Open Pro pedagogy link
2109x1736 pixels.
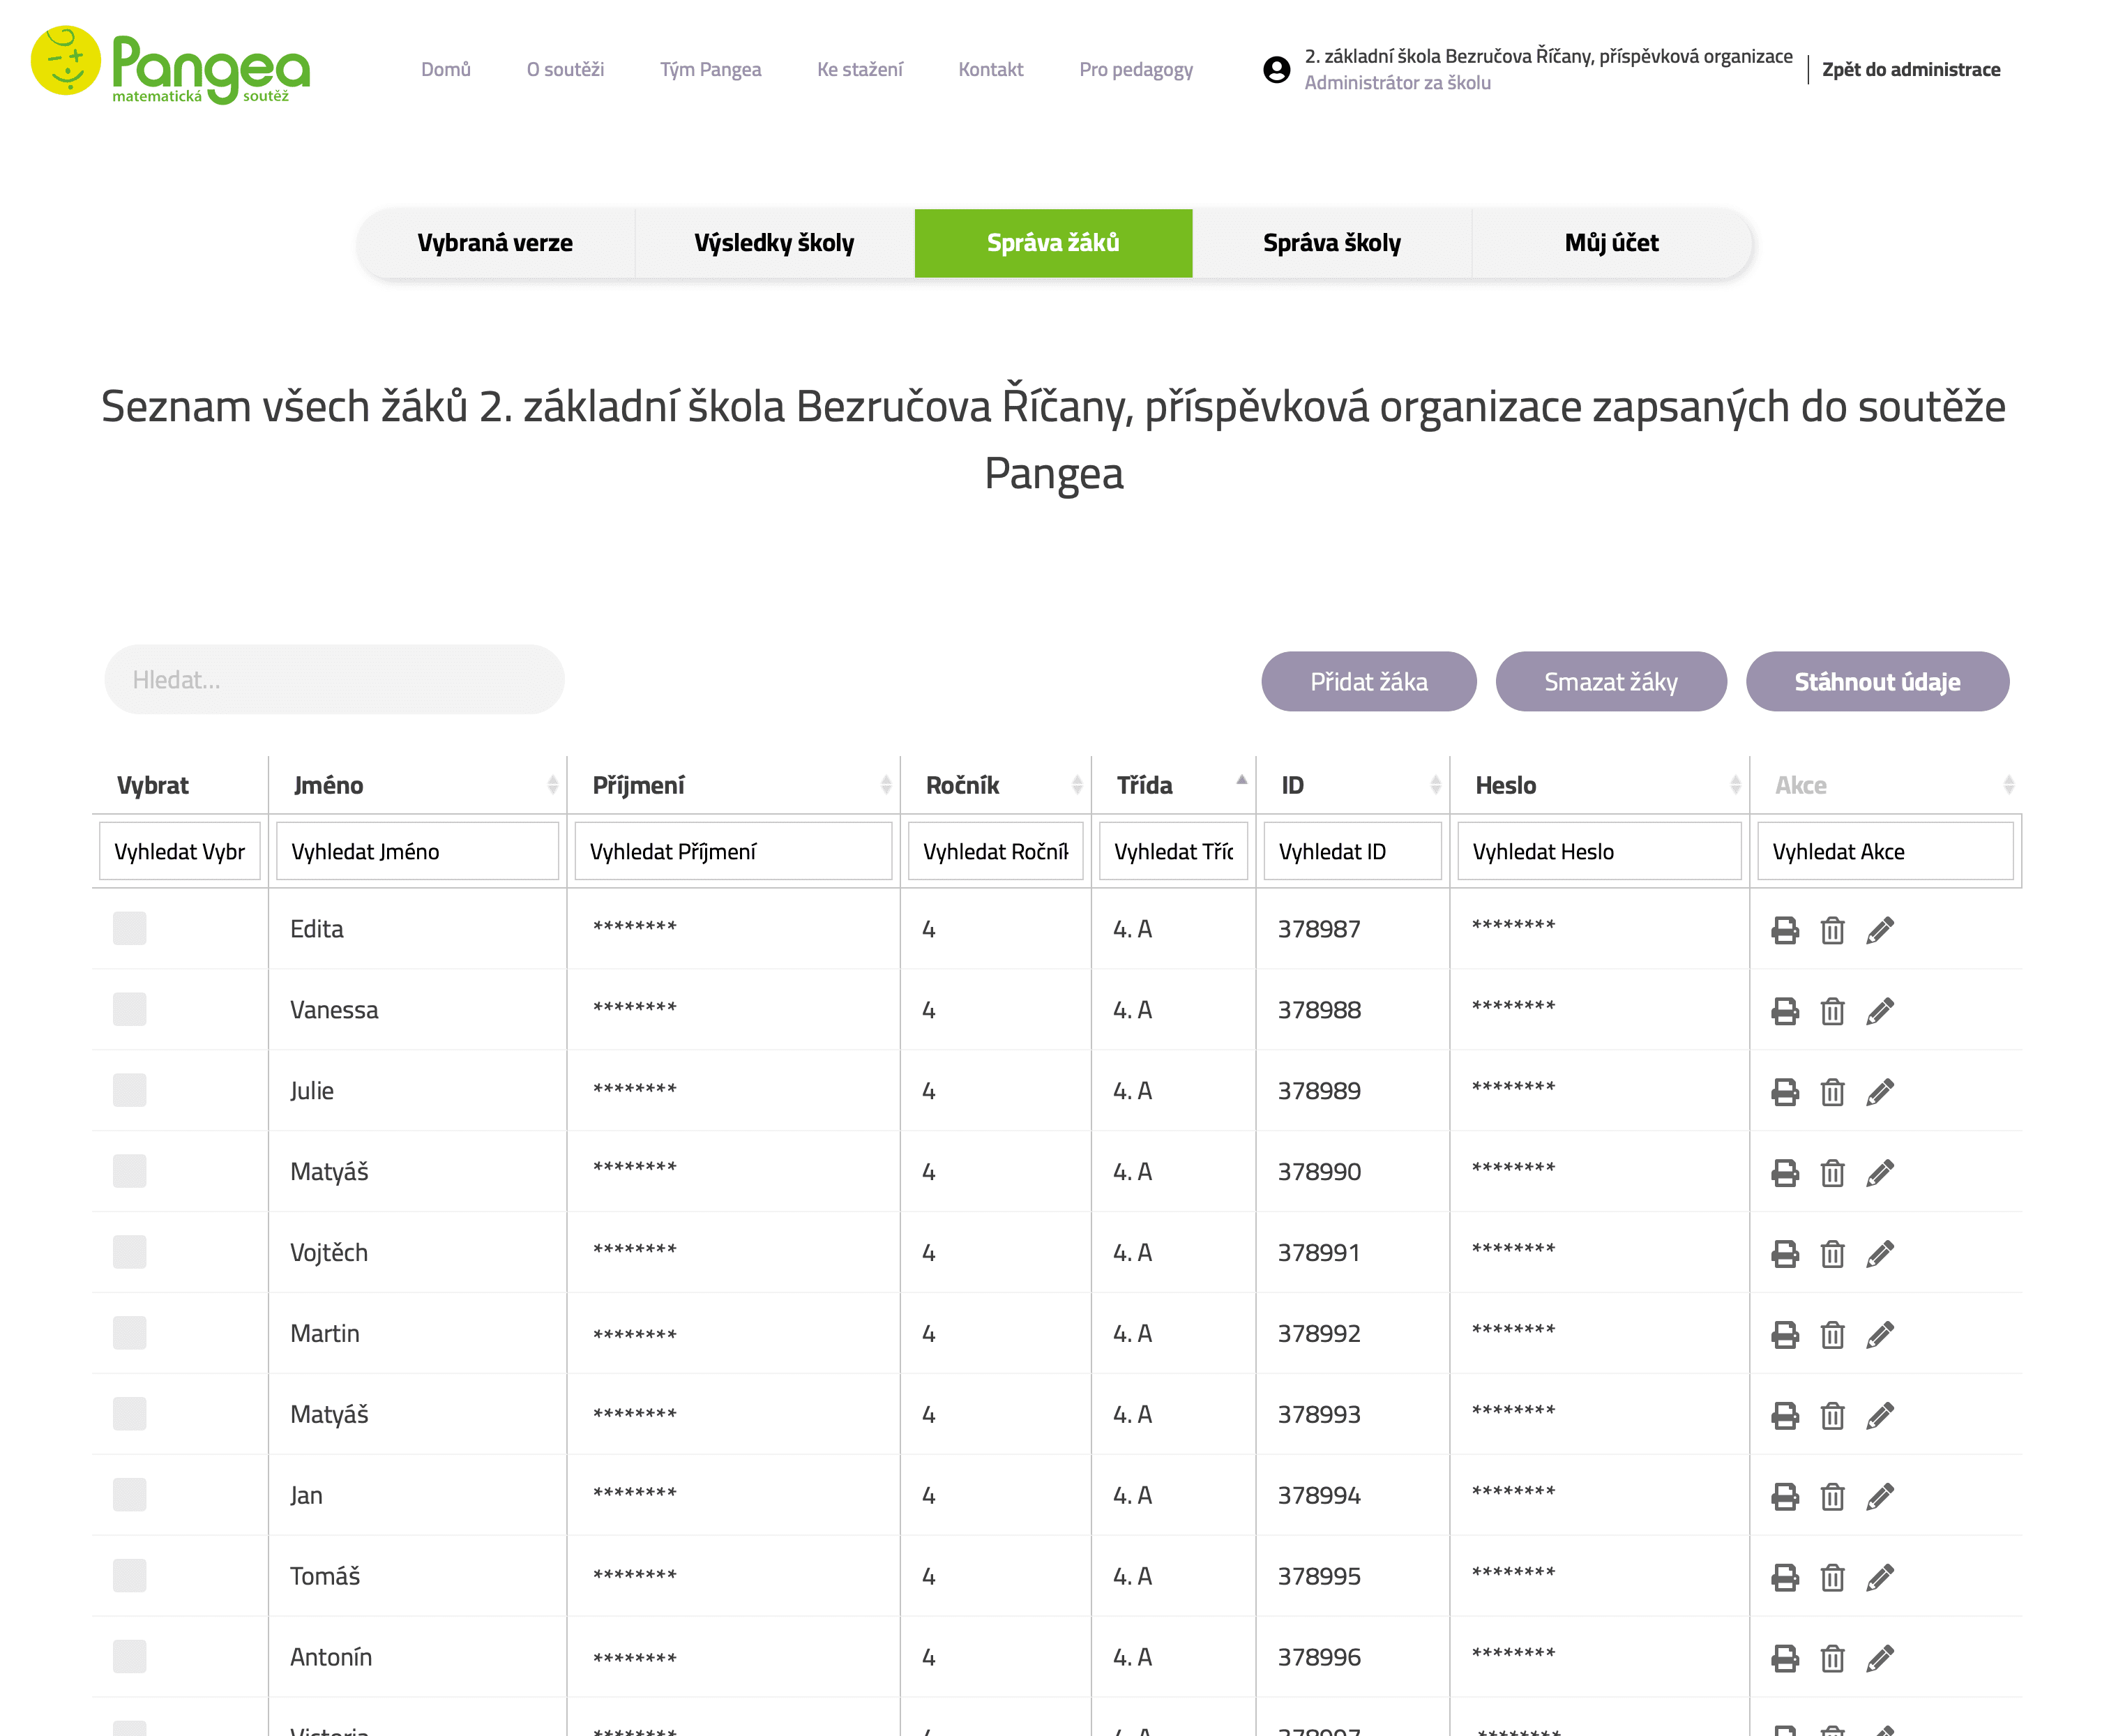tap(1135, 69)
